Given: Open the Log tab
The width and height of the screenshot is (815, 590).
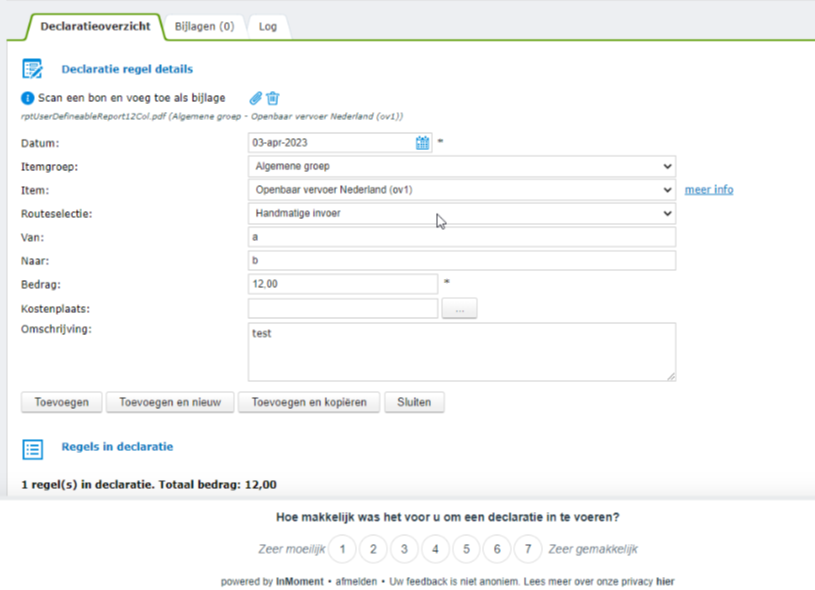Looking at the screenshot, I should click(268, 27).
